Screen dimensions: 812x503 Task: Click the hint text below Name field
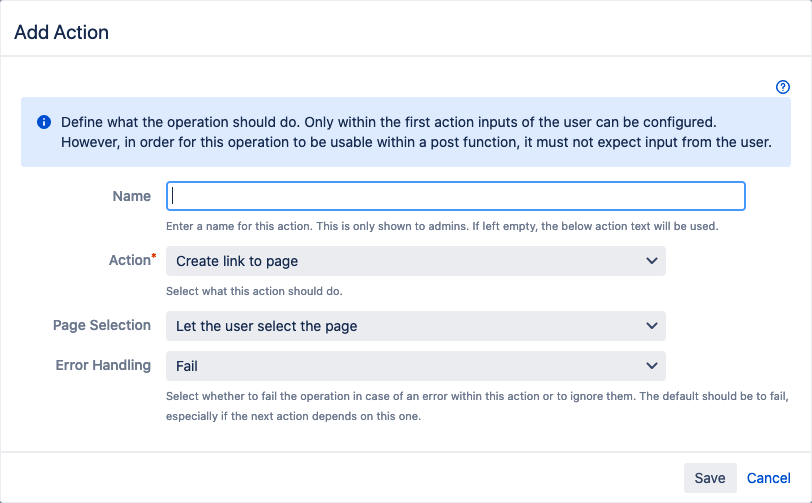441,226
